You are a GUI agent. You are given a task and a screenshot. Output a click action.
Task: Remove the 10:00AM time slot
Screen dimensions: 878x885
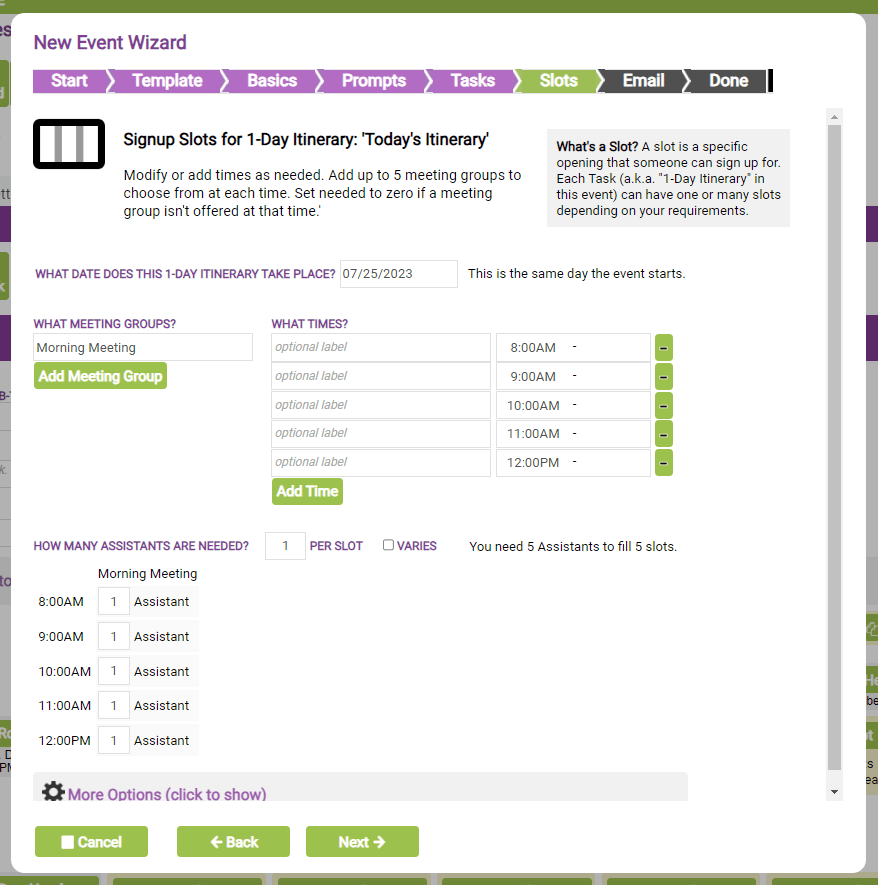(x=663, y=405)
